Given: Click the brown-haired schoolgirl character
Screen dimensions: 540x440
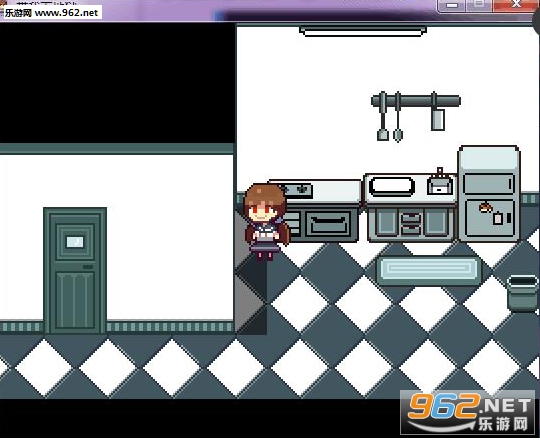Looking at the screenshot, I should pos(266,222).
